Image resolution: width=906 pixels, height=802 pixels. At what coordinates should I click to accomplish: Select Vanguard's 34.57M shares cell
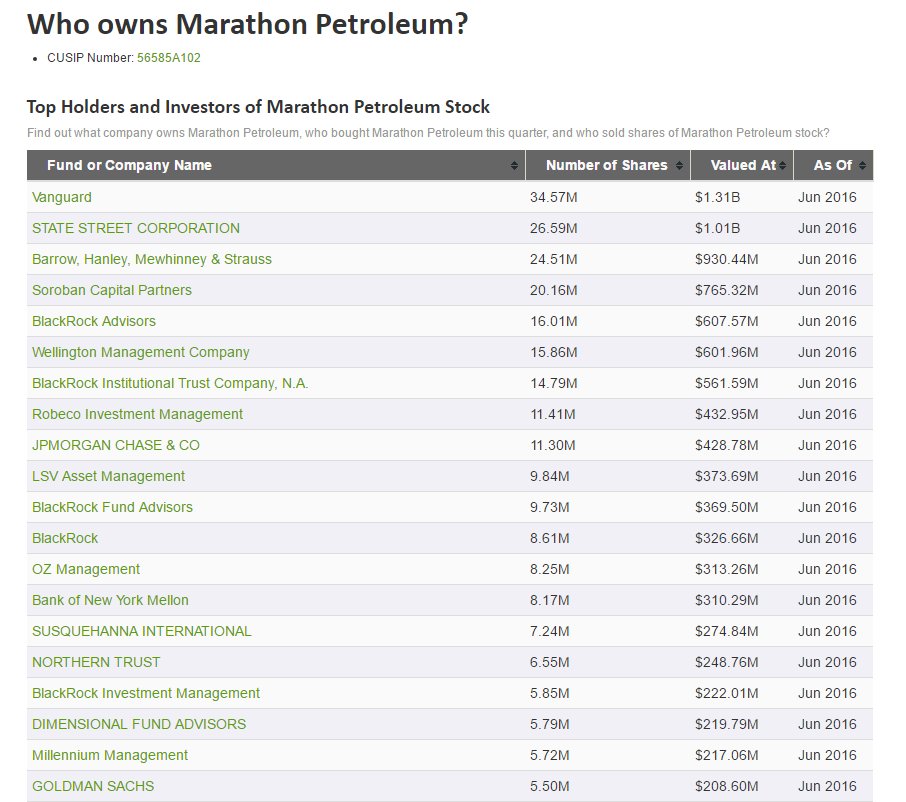608,197
